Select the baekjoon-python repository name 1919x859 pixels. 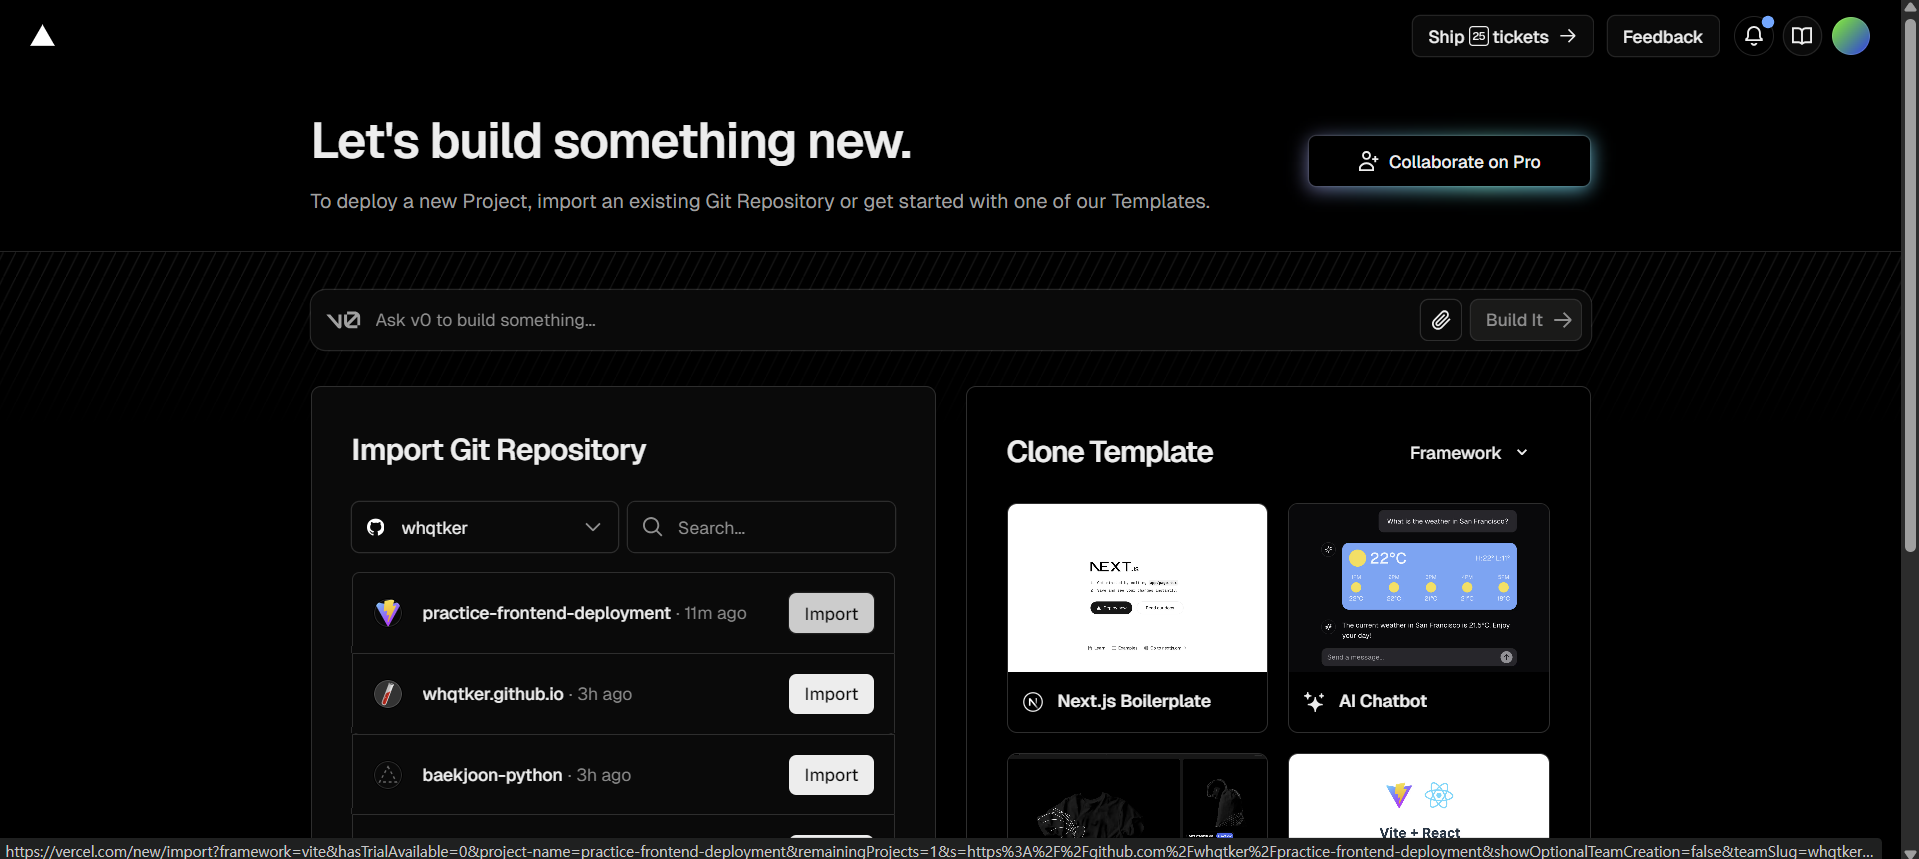492,775
